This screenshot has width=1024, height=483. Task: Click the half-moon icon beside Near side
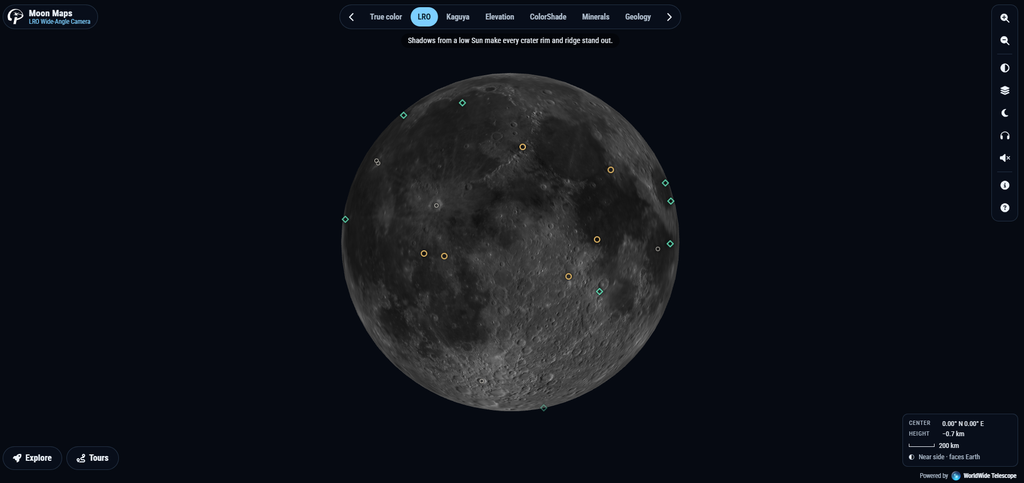pyautogui.click(x=912, y=457)
